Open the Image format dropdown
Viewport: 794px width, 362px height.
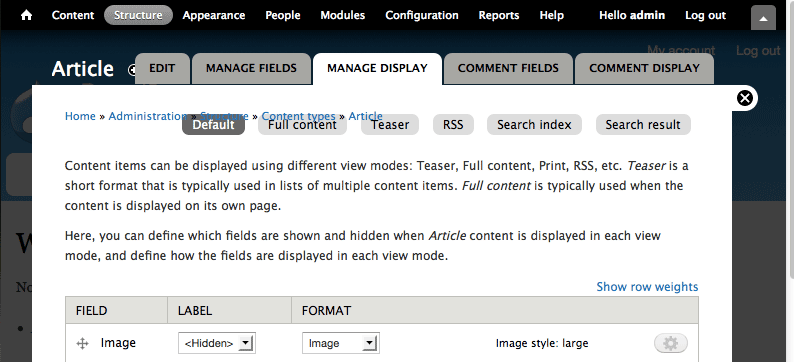tap(341, 343)
